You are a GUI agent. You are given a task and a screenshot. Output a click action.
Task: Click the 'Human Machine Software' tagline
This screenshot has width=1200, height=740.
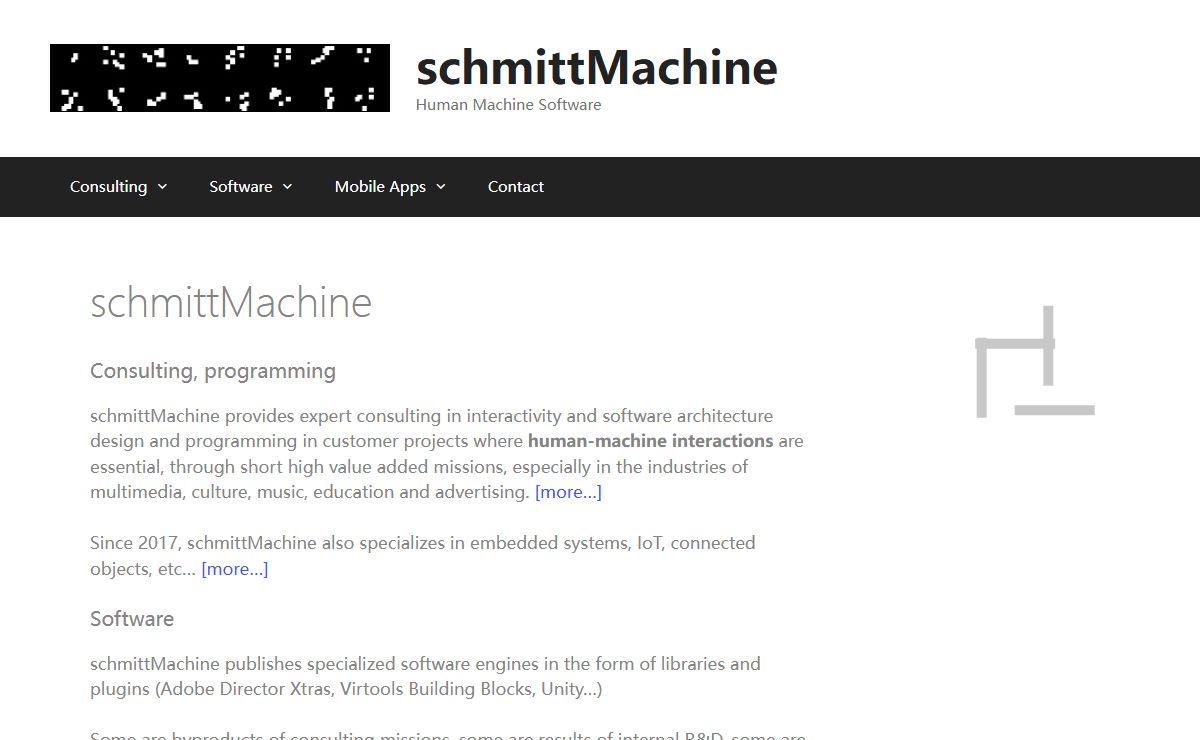[x=508, y=105]
